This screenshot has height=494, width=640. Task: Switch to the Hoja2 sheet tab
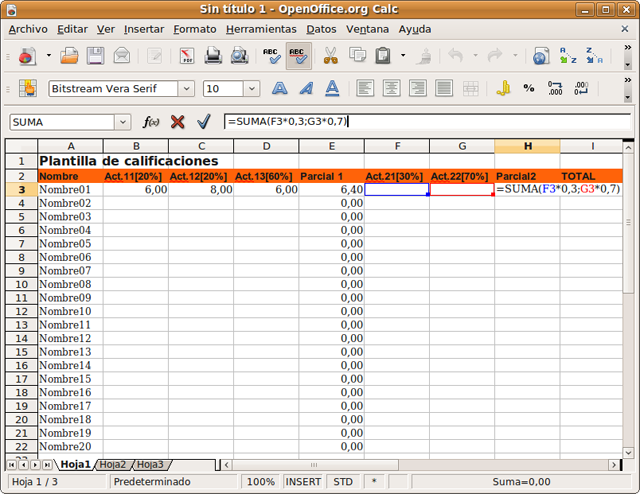(113, 464)
